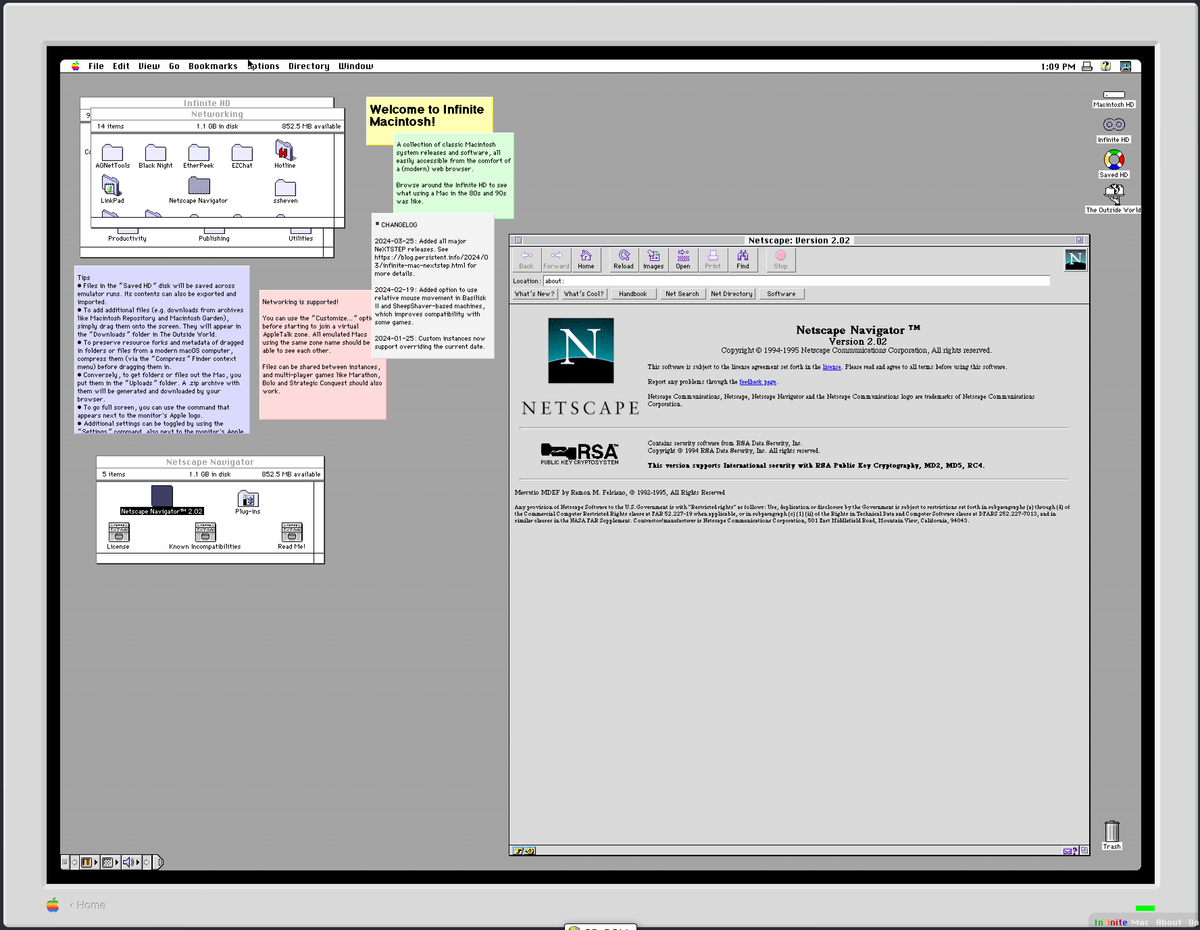Screen dimensions: 1200x930
Task: Click the What's Cool? directory button
Action: tap(584, 294)
